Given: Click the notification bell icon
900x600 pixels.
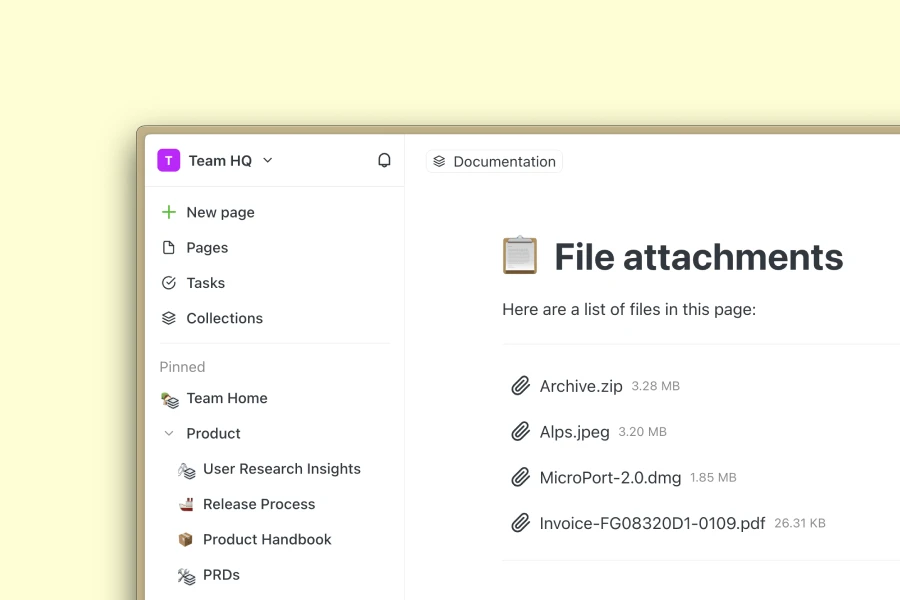Looking at the screenshot, I should coord(384,160).
